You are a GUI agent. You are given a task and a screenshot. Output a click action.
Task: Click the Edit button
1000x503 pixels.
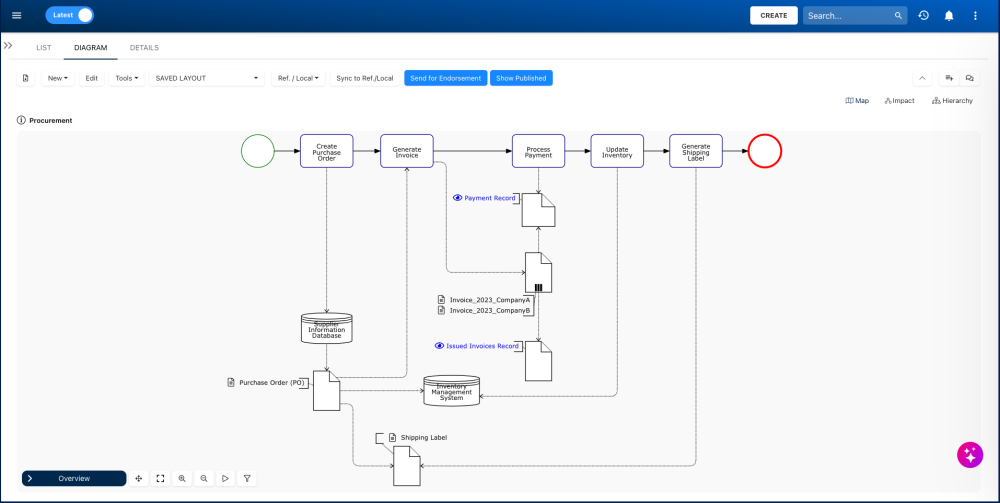point(92,78)
